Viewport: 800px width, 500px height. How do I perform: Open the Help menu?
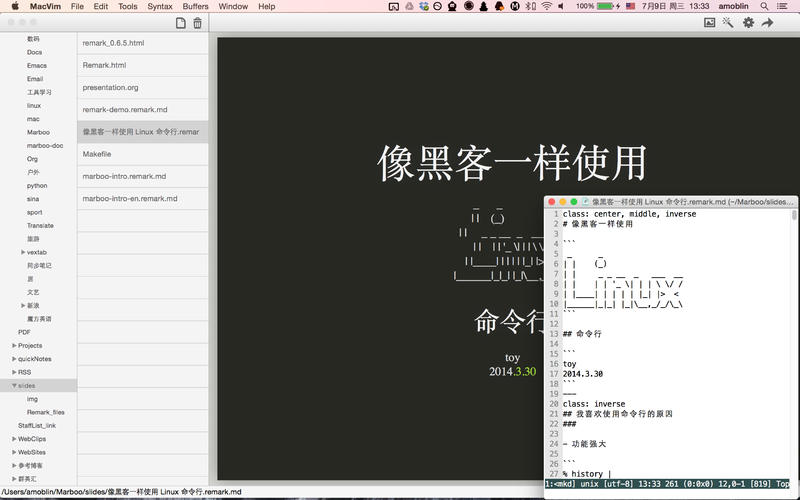[266, 6]
